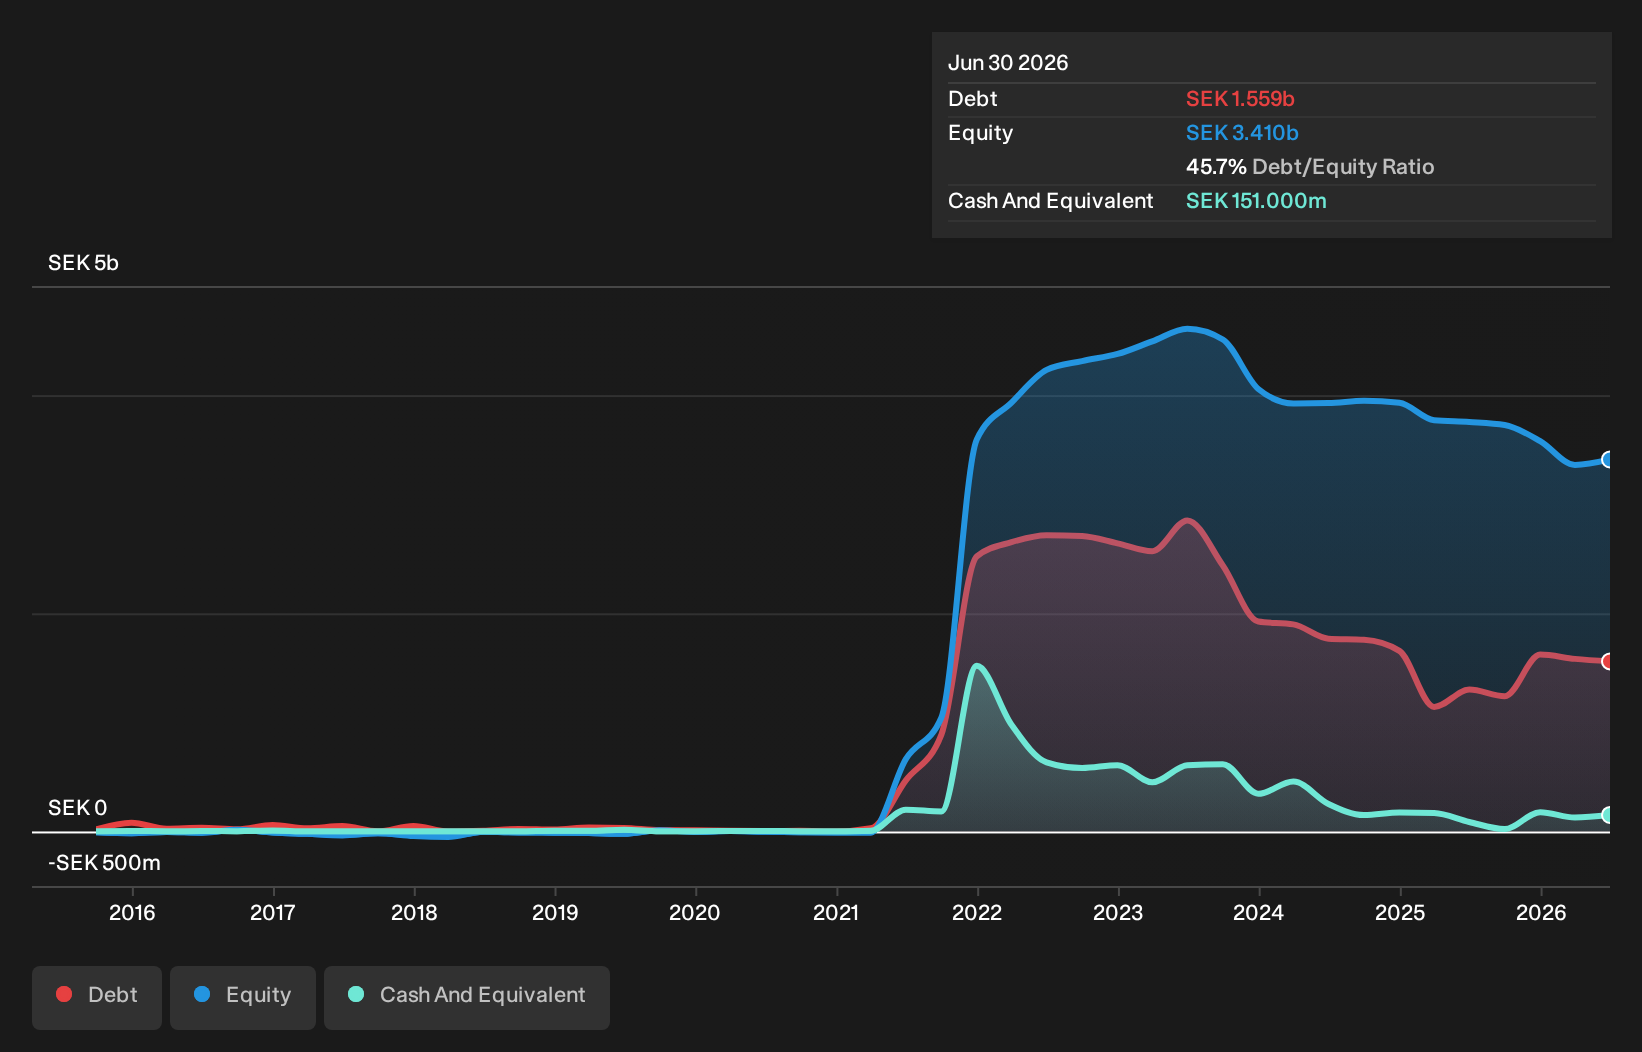Click the 2019 x-axis label
This screenshot has height=1052, width=1642.
pyautogui.click(x=555, y=912)
